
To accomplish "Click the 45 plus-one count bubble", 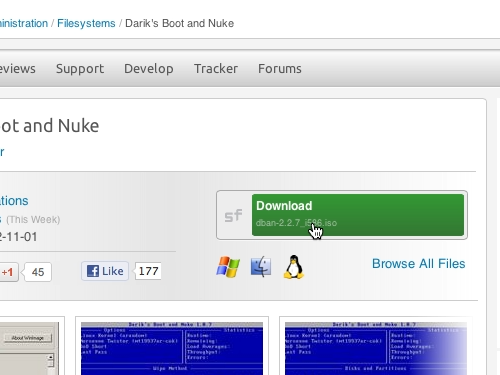I will click(x=38, y=272).
